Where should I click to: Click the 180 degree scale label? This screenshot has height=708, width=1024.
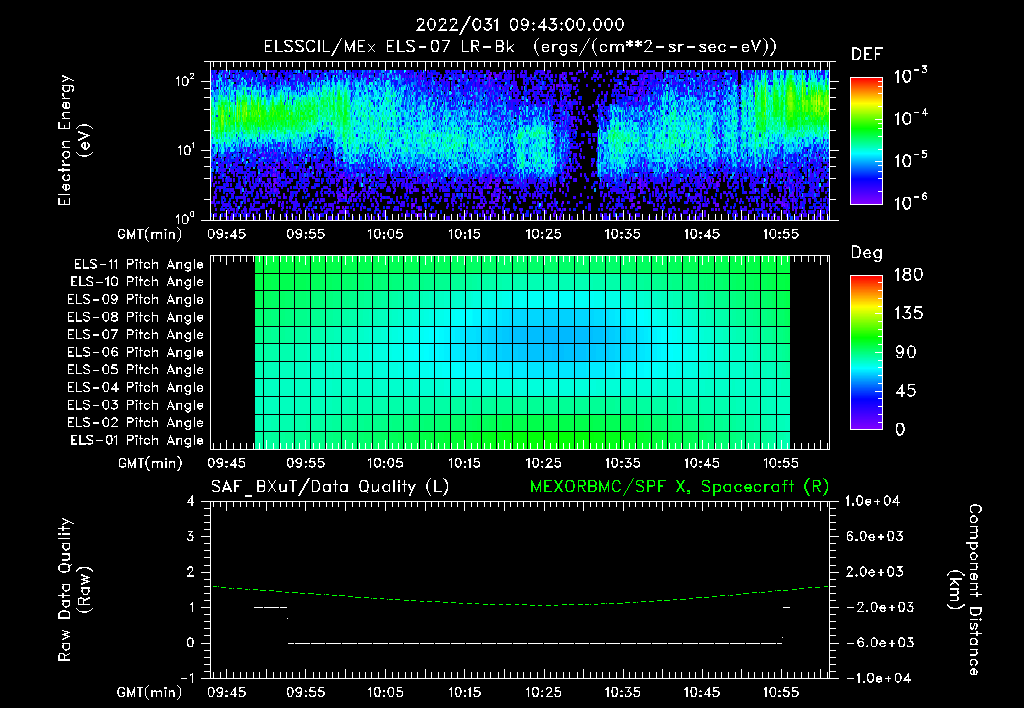coord(908,274)
